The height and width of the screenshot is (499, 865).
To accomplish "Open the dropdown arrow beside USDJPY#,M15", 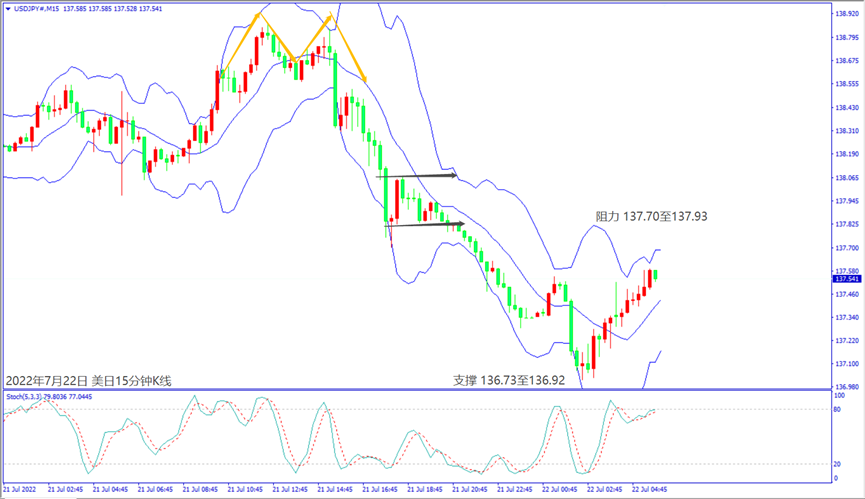I will coord(7,10).
